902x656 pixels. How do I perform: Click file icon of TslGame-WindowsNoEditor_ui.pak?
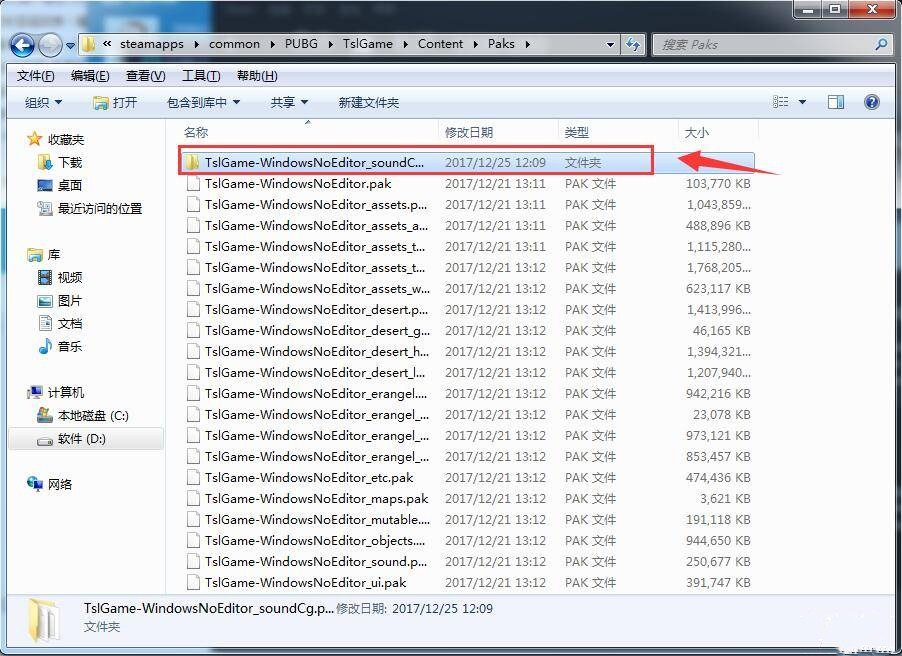[x=194, y=582]
